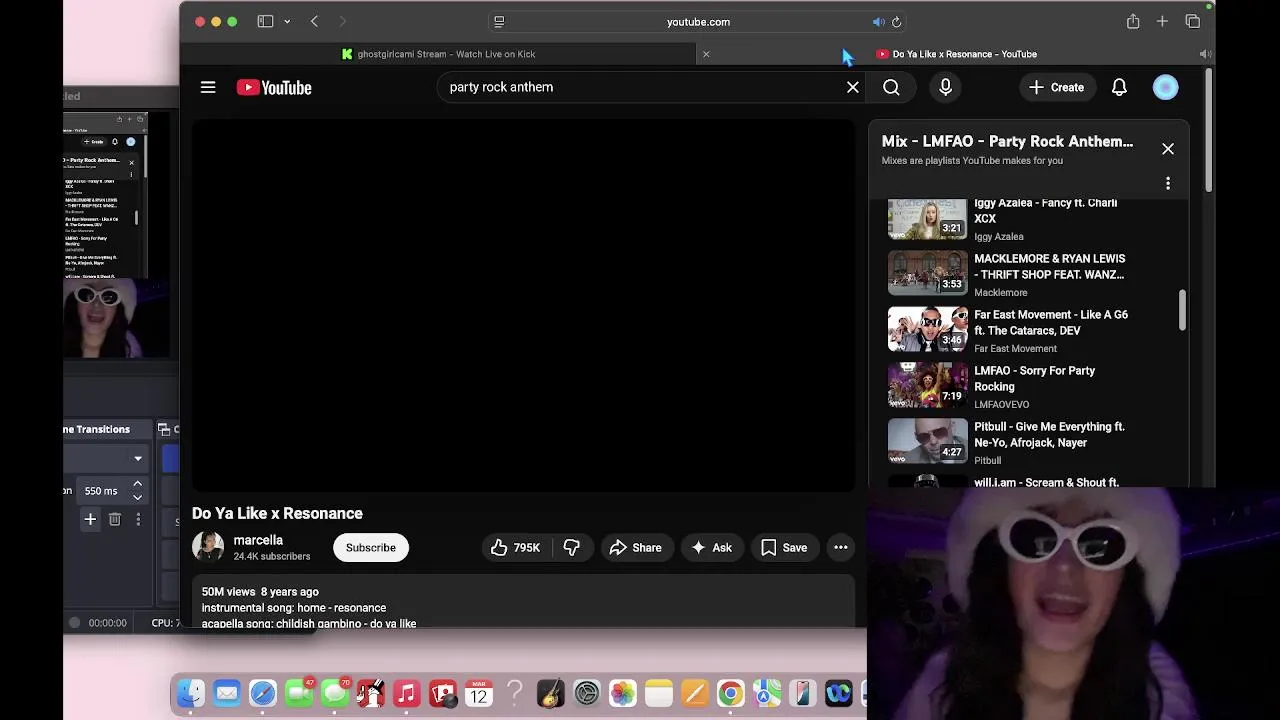Close the Mix playlist panel
The width and height of the screenshot is (1280, 720).
click(1167, 149)
